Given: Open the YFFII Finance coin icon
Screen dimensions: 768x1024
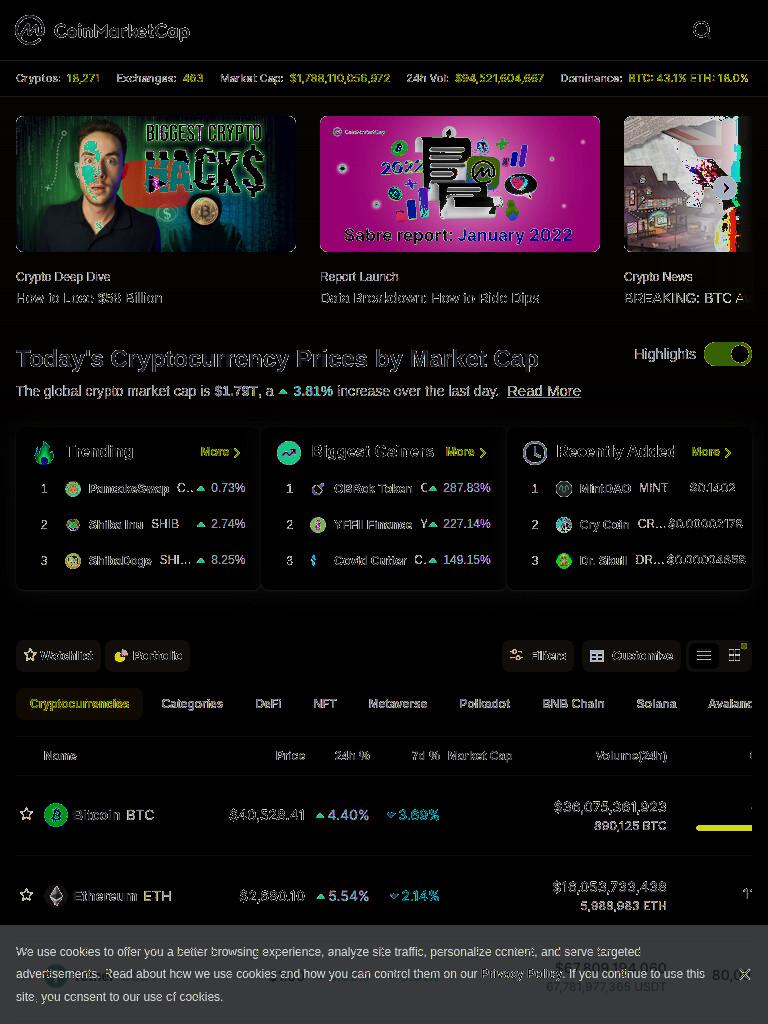Looking at the screenshot, I should point(318,524).
